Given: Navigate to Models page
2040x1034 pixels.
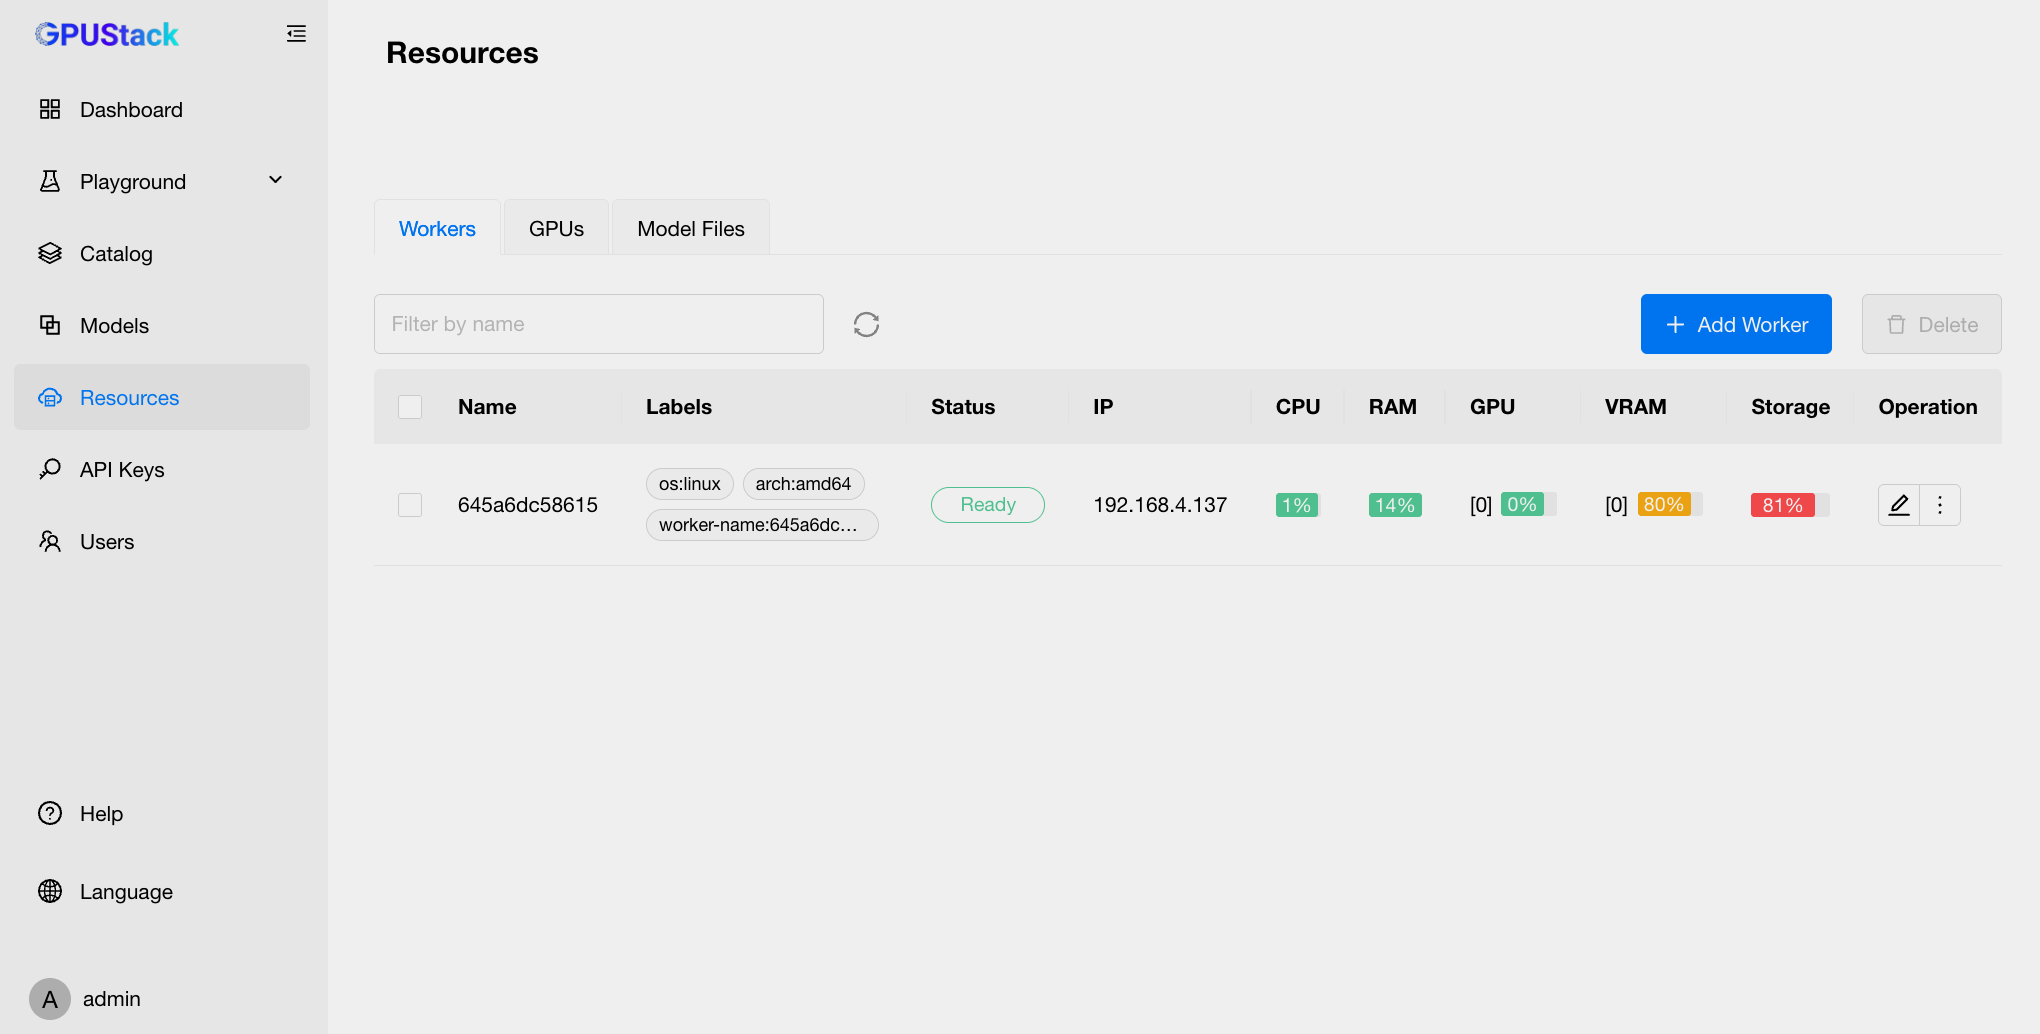Looking at the screenshot, I should pos(162,325).
